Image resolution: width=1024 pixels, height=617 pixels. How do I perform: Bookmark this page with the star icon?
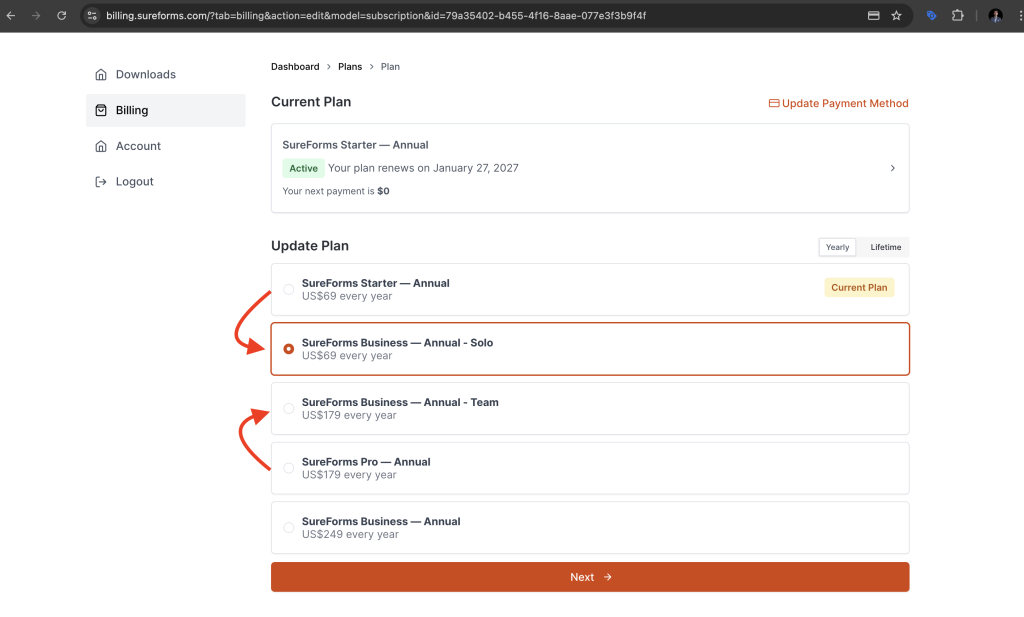point(896,16)
